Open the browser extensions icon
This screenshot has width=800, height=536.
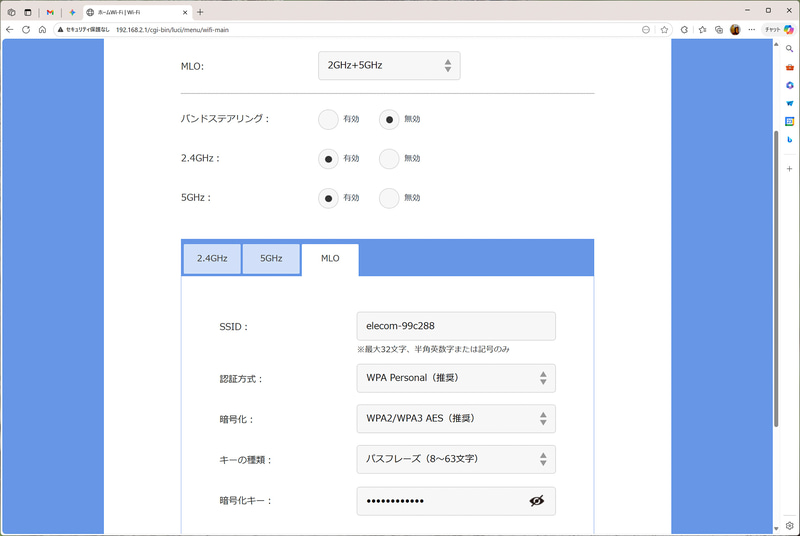click(684, 30)
